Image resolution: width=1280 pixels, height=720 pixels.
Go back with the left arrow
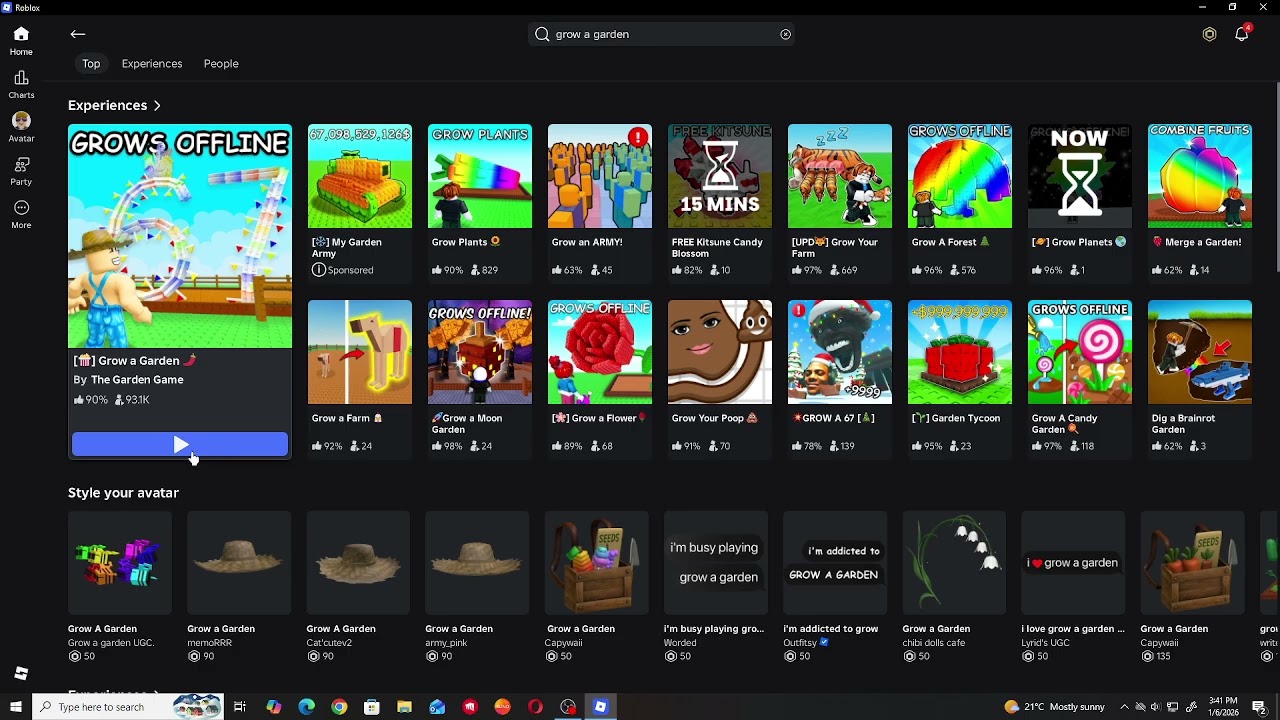78,34
